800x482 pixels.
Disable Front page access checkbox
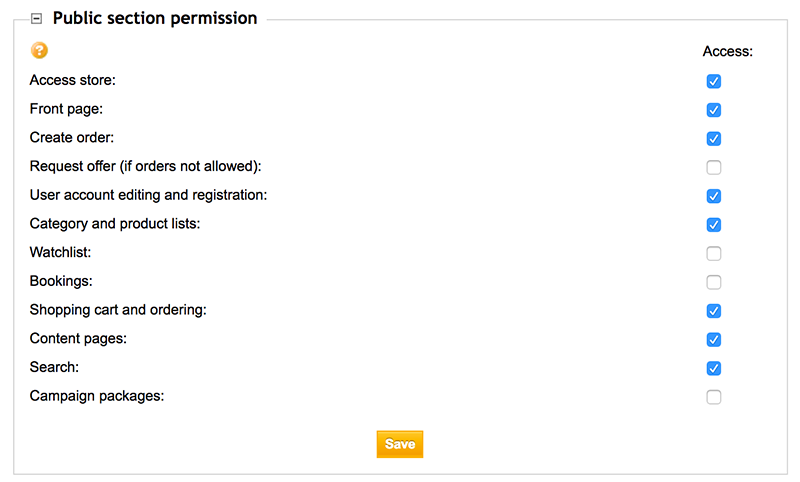click(x=713, y=110)
